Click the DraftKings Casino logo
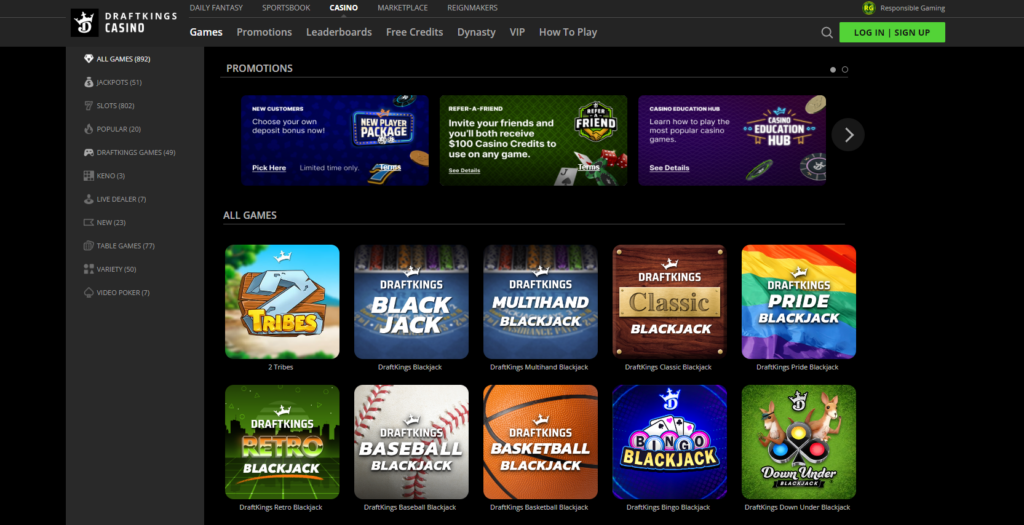Viewport: 1024px width, 525px height. pyautogui.click(x=124, y=23)
